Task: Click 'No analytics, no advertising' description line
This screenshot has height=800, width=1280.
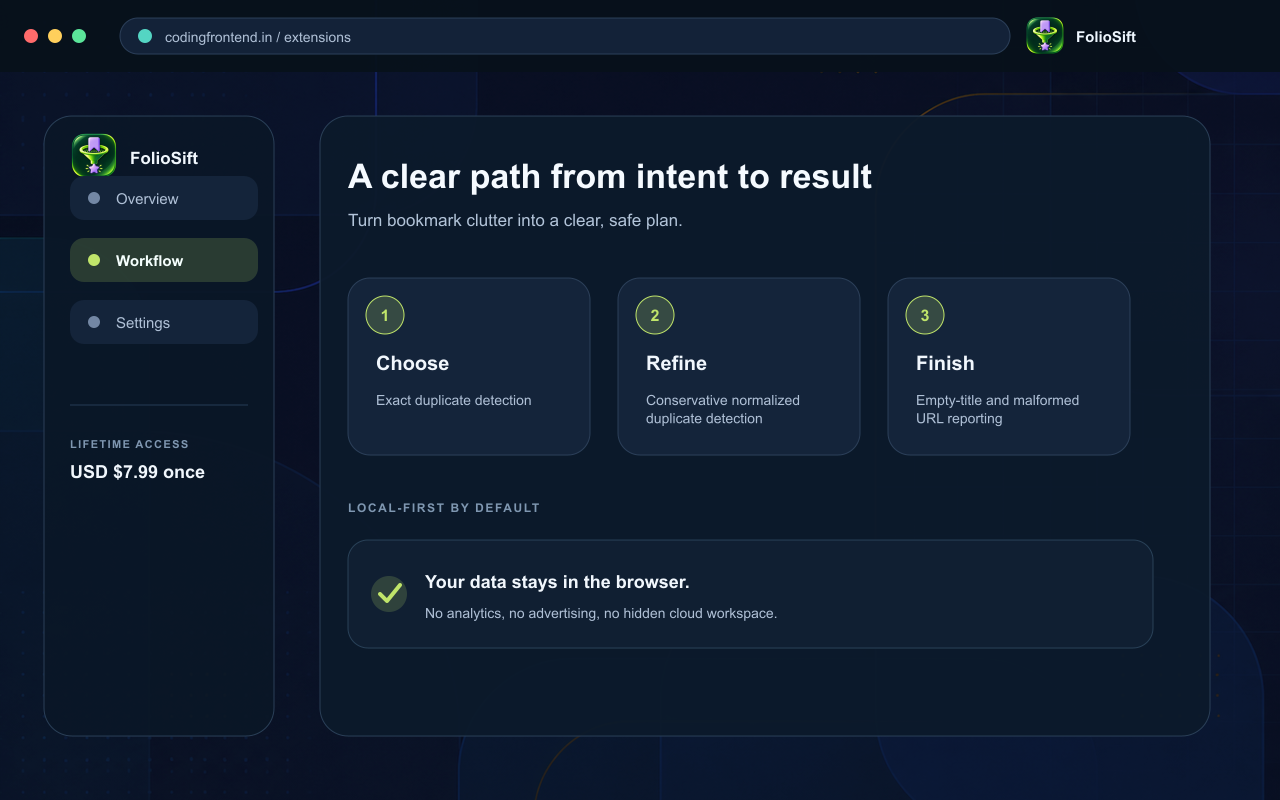Action: click(x=601, y=613)
